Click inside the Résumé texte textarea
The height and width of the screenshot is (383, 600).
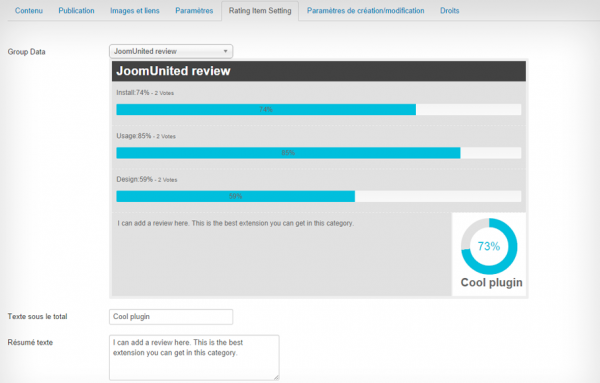194,358
